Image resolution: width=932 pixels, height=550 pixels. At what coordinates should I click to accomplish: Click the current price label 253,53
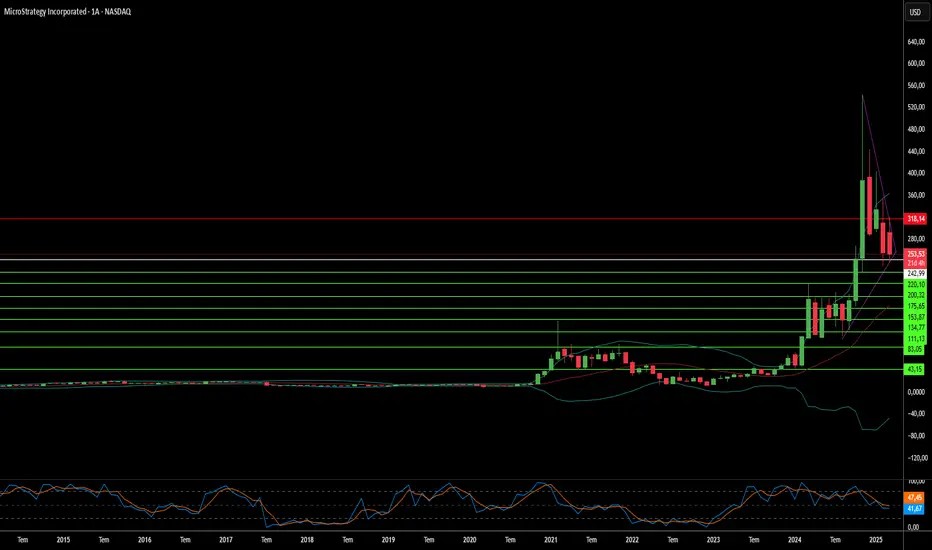tap(915, 254)
